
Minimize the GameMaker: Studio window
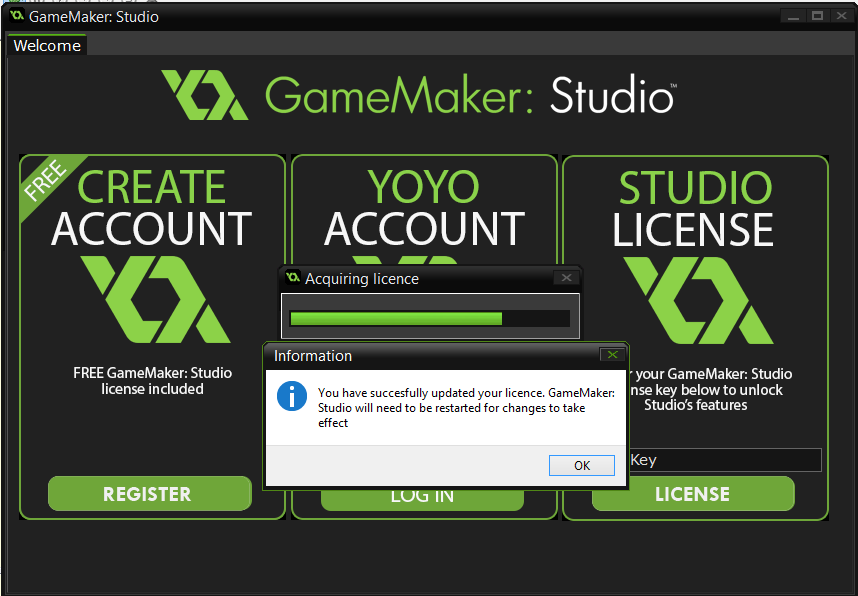point(793,16)
